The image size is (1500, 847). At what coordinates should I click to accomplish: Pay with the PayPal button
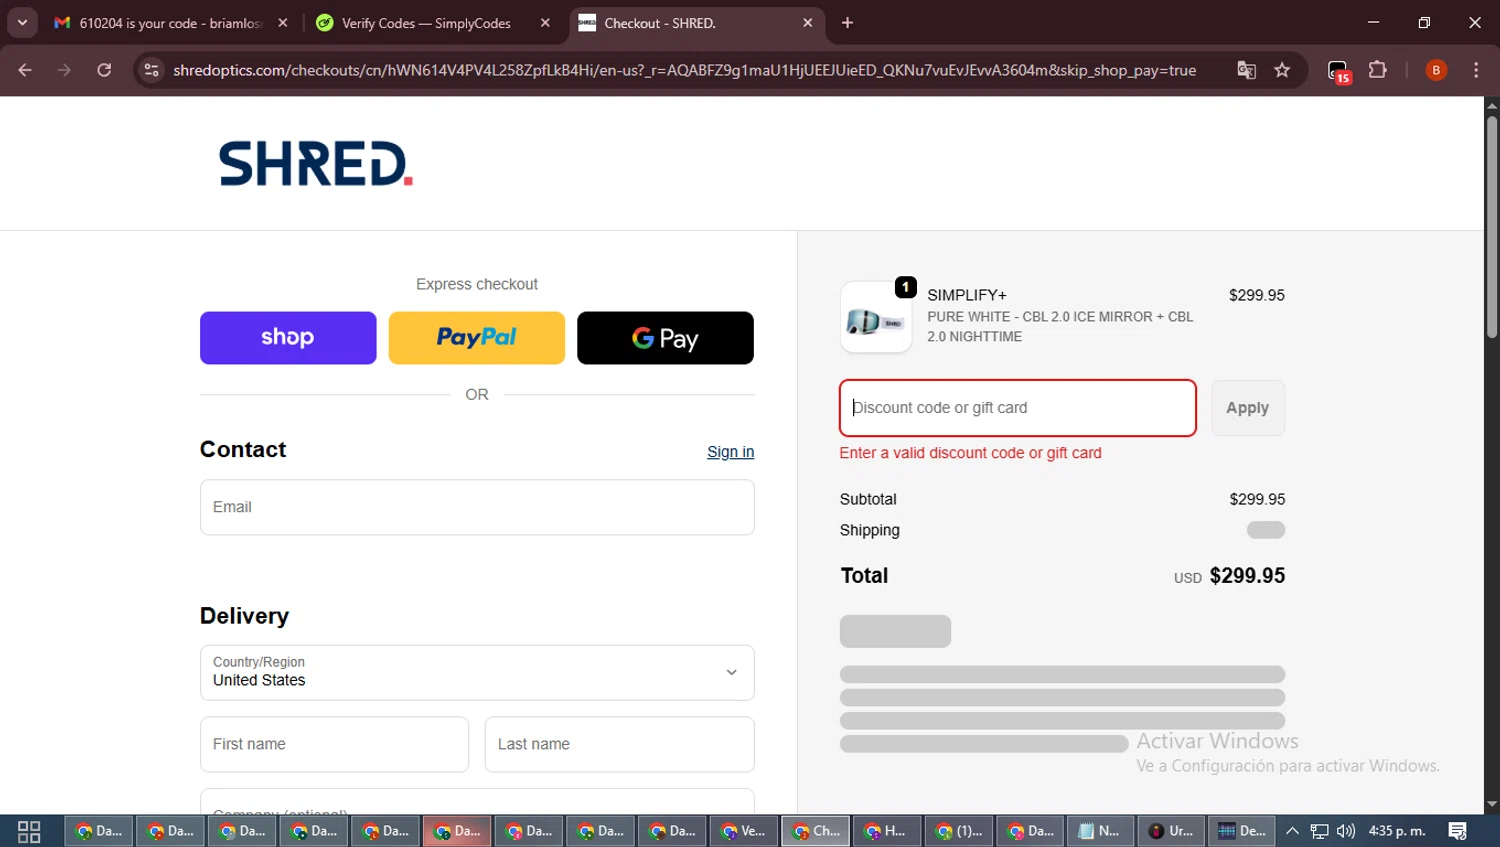point(477,338)
